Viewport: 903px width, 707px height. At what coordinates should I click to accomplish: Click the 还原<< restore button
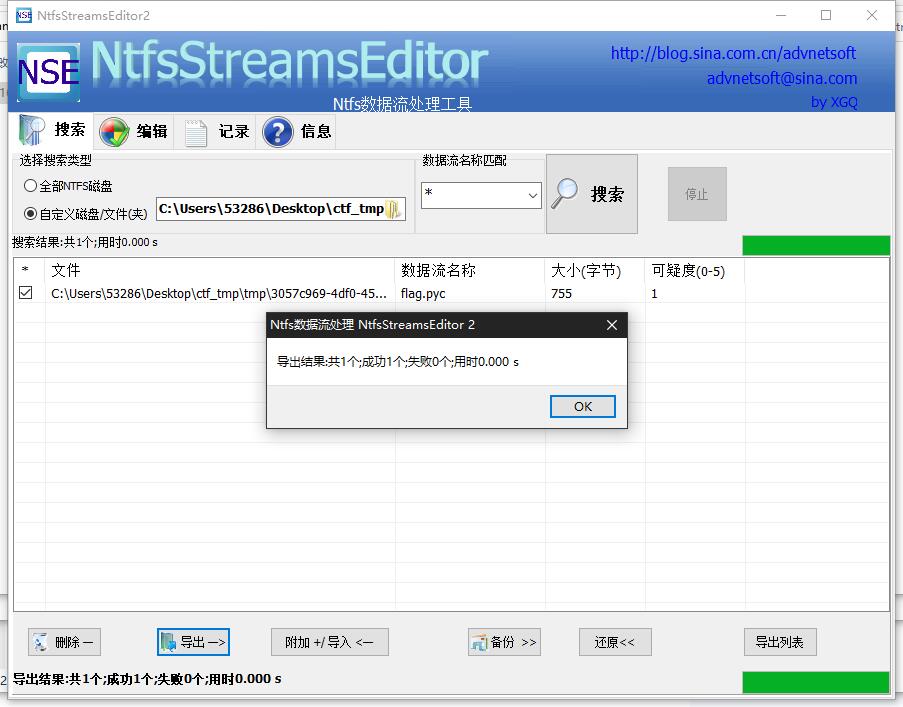615,642
